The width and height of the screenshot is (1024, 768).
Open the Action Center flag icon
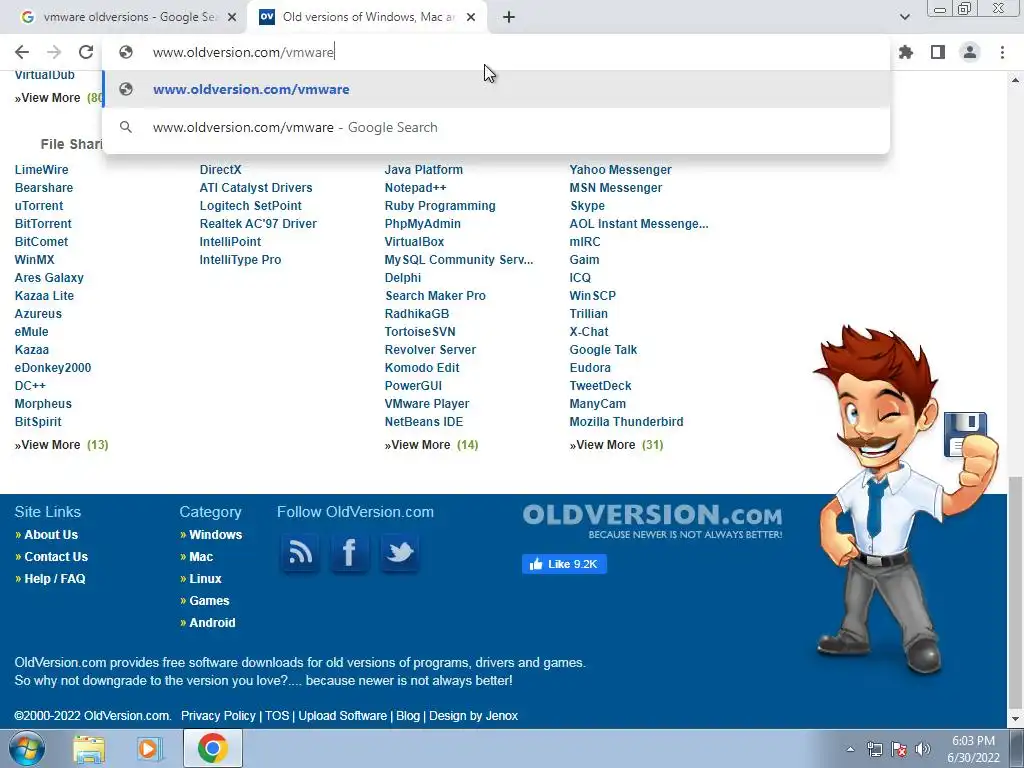[899, 749]
